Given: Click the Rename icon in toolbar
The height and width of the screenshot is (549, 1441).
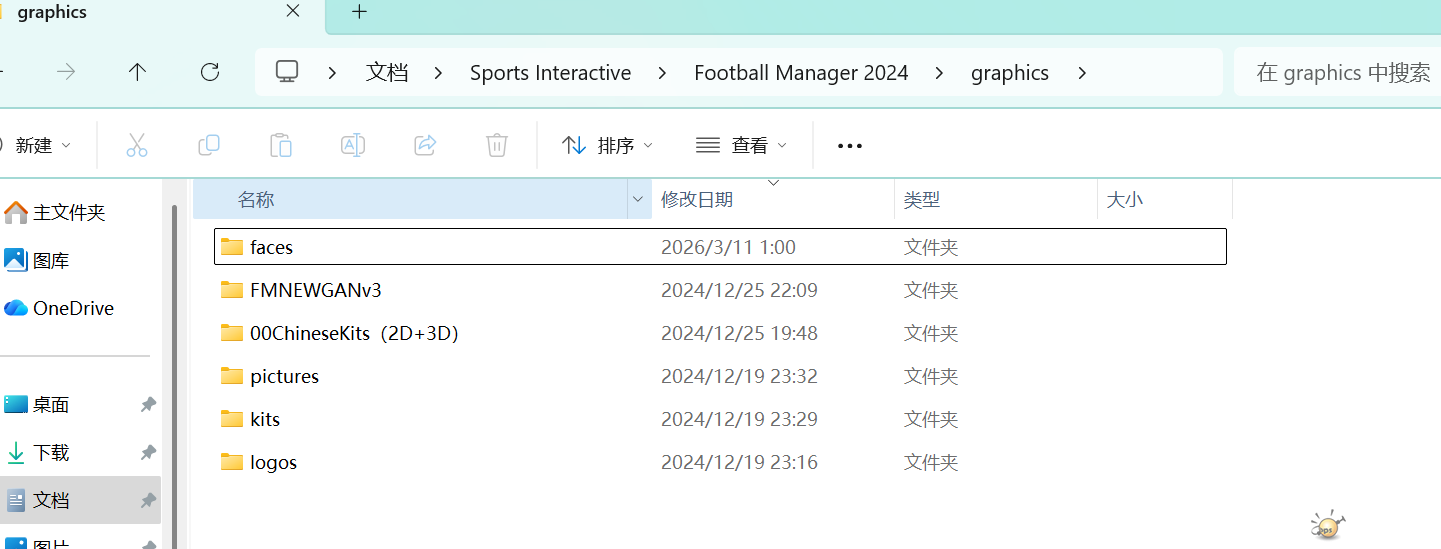Looking at the screenshot, I should click(x=353, y=145).
